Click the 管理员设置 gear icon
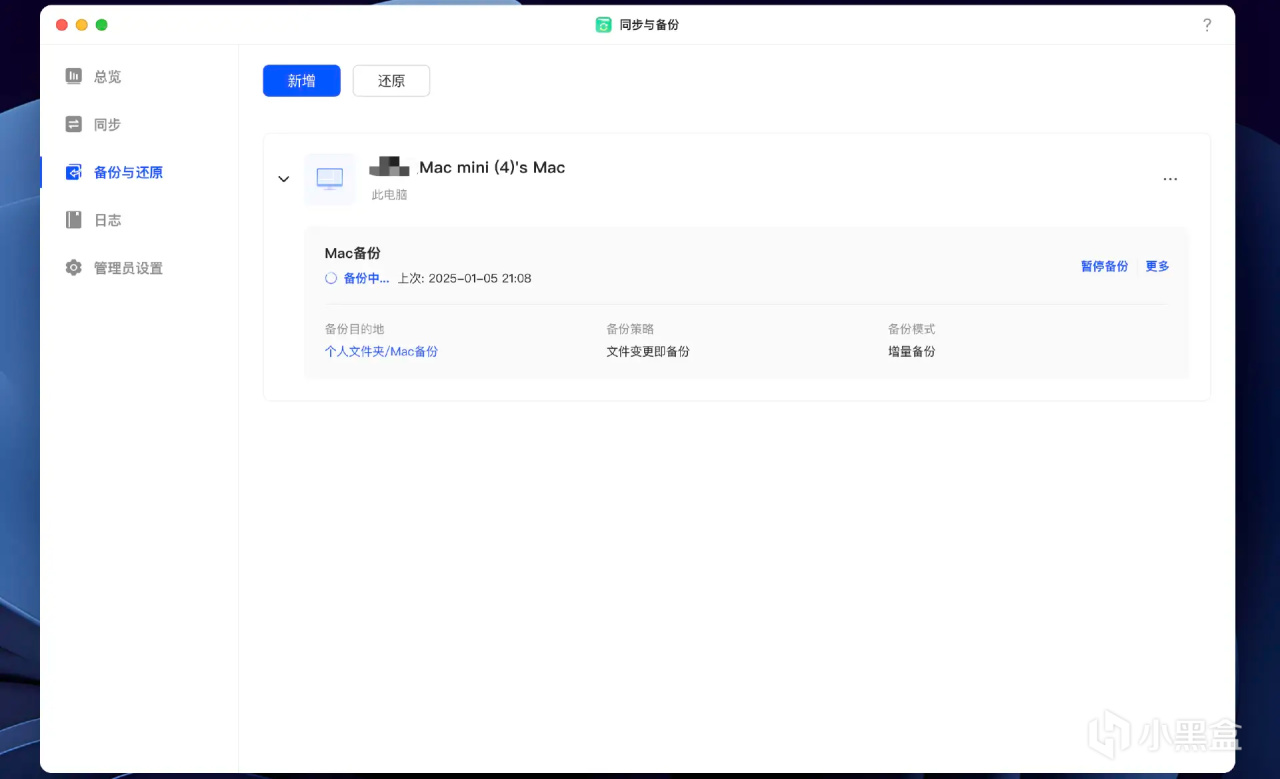Viewport: 1280px width, 779px height. 74,268
